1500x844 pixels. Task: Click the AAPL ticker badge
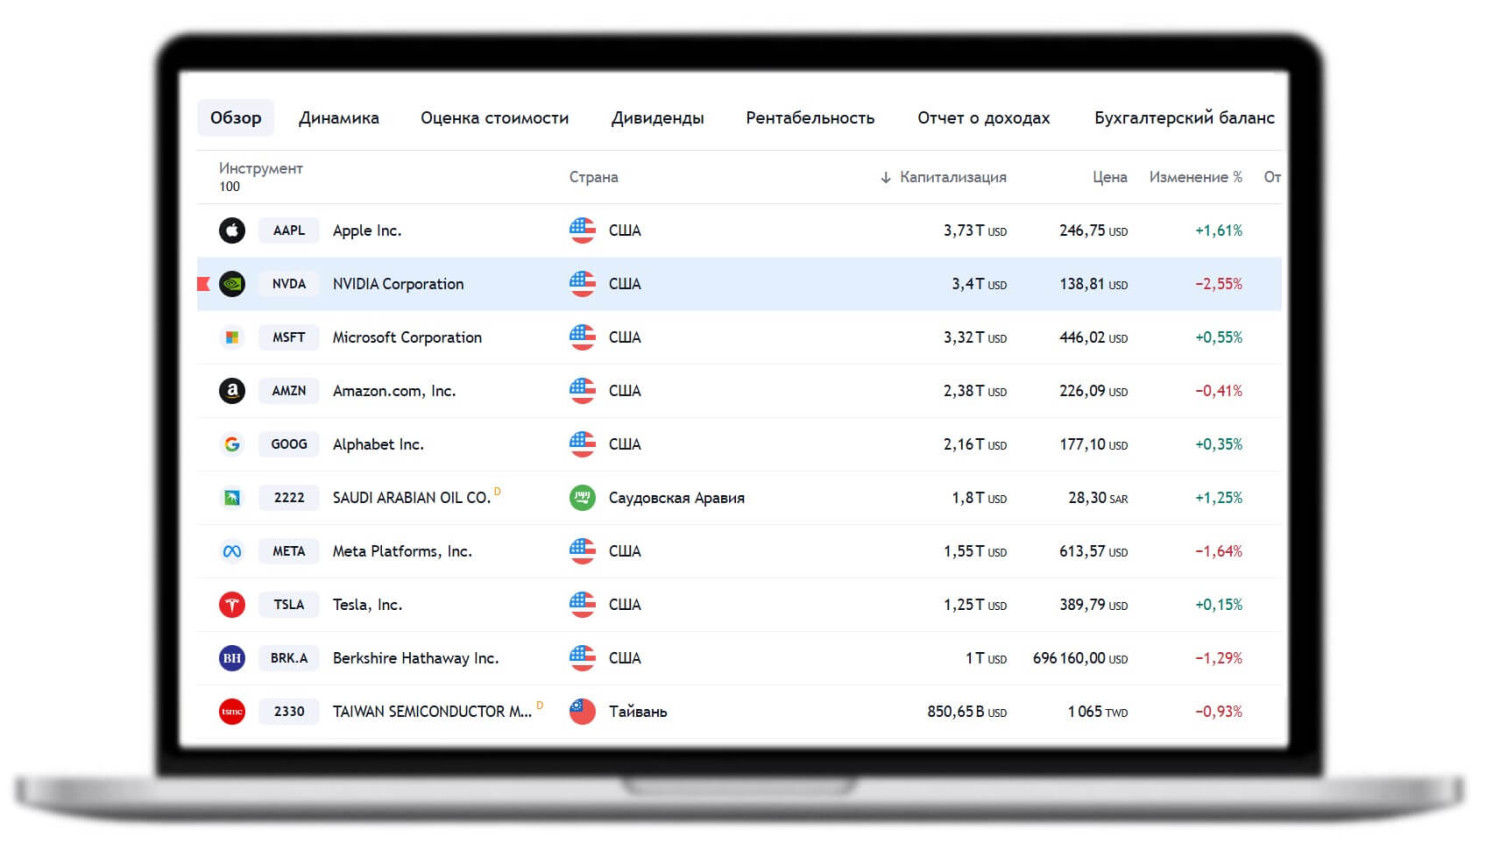pos(289,231)
